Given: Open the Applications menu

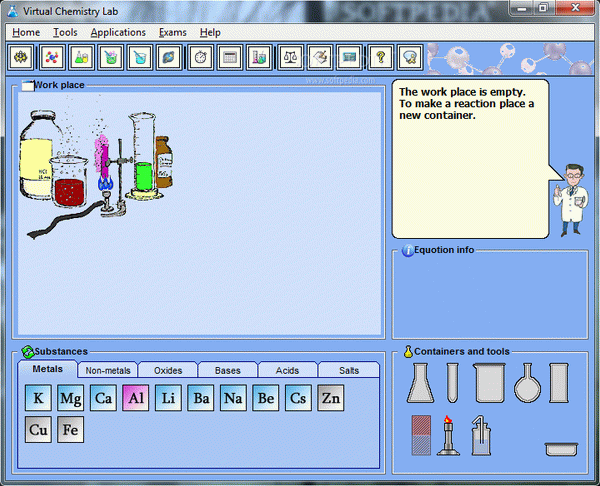Looking at the screenshot, I should pos(118,33).
